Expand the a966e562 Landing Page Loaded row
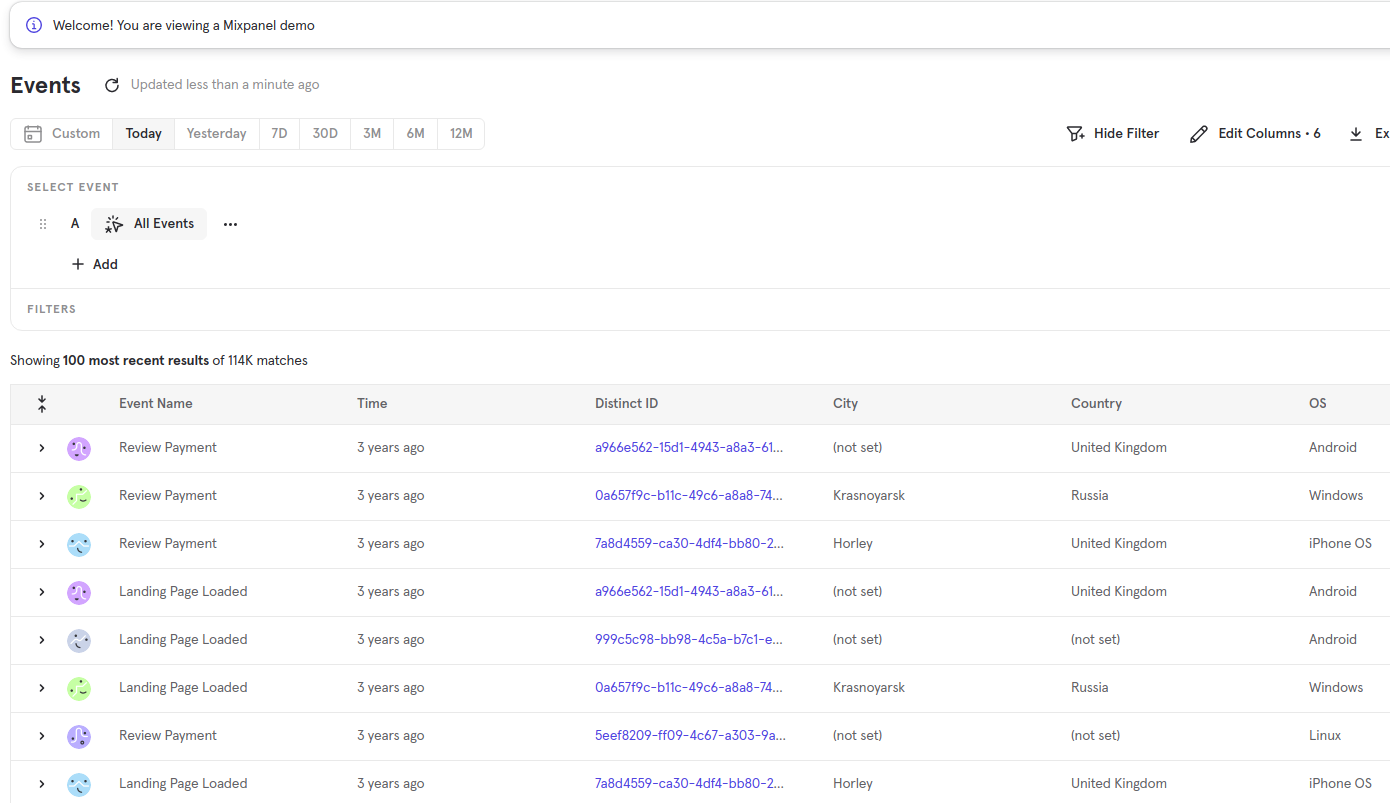1390x803 pixels. (x=42, y=592)
